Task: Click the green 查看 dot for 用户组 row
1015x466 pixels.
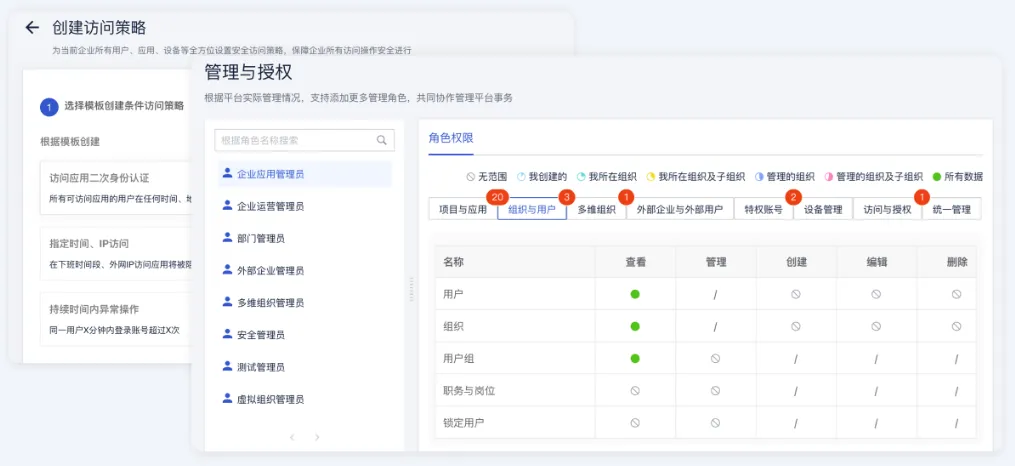Action: pos(635,358)
